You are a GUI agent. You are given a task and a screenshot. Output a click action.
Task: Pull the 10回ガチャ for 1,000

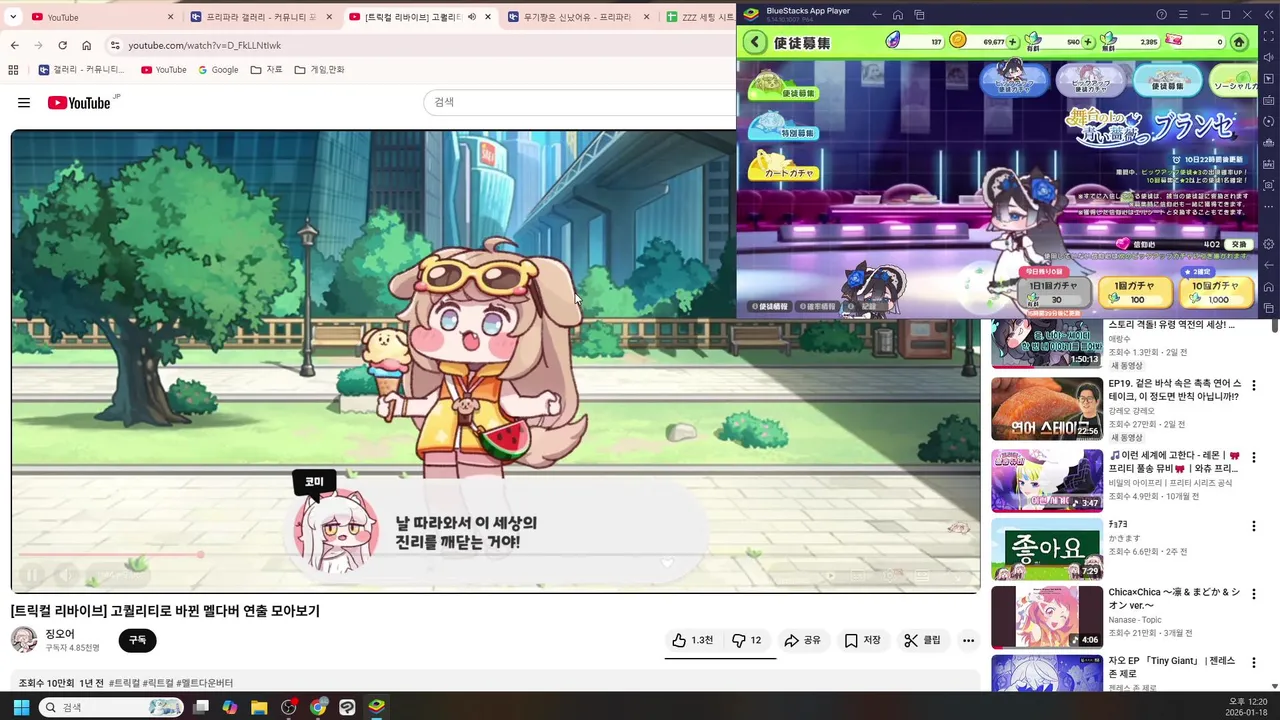(1217, 292)
